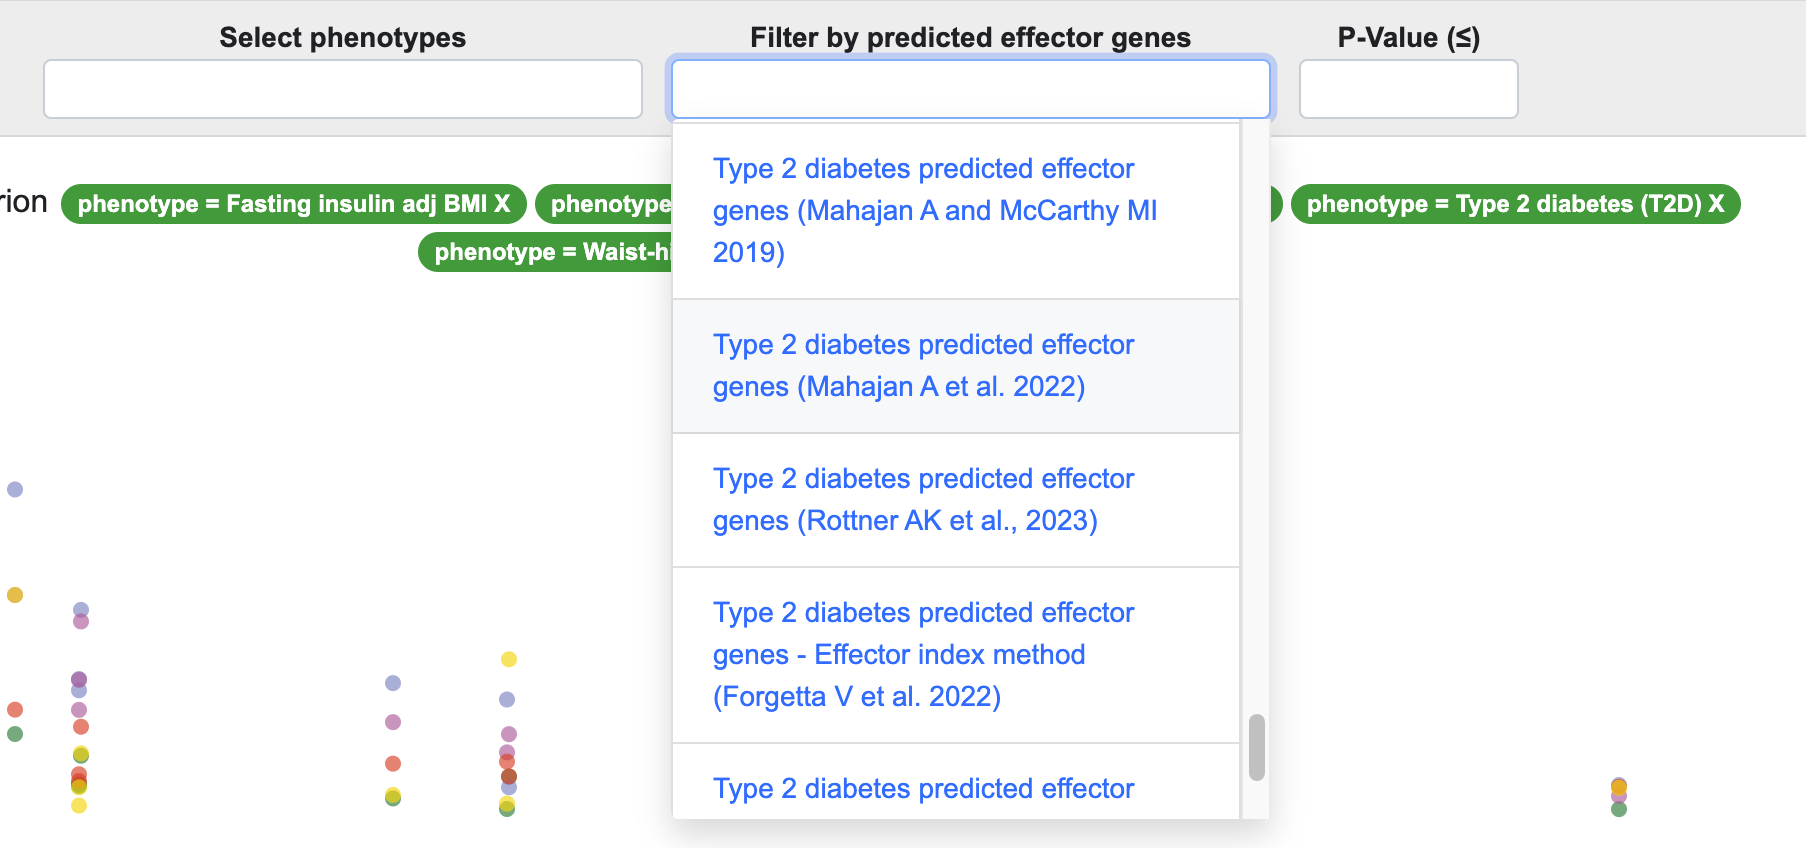Select the partially visible bottom dropdown option
Image resolution: width=1806 pixels, height=848 pixels.
coord(923,789)
